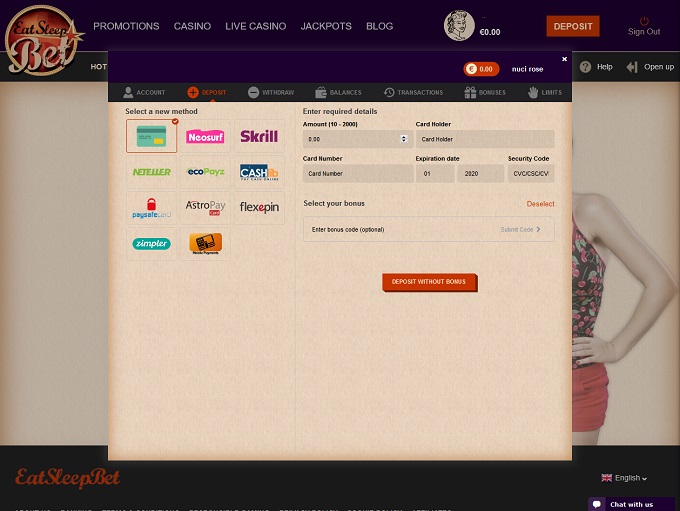
Task: Click the Deselect bonus link
Action: pyautogui.click(x=540, y=204)
